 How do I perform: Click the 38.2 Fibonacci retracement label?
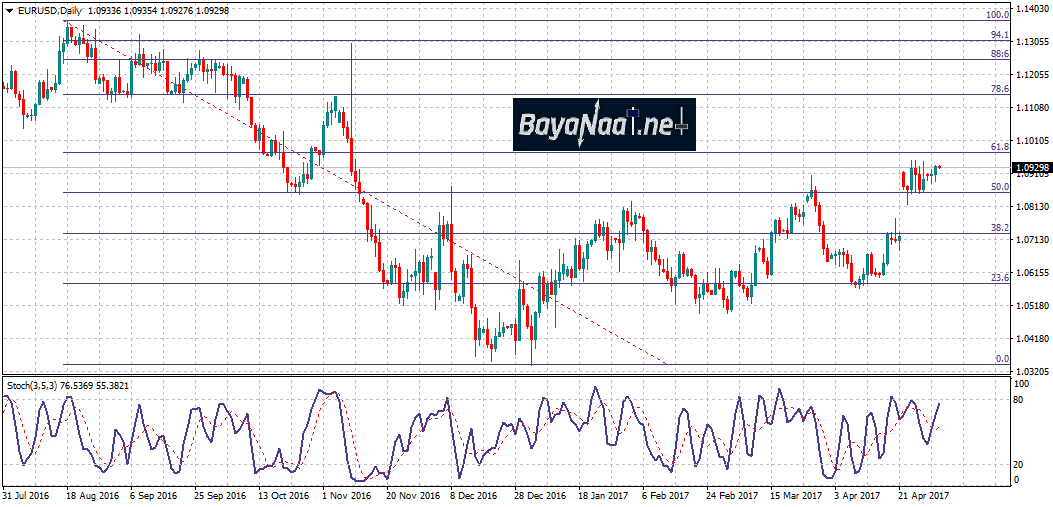pos(998,228)
